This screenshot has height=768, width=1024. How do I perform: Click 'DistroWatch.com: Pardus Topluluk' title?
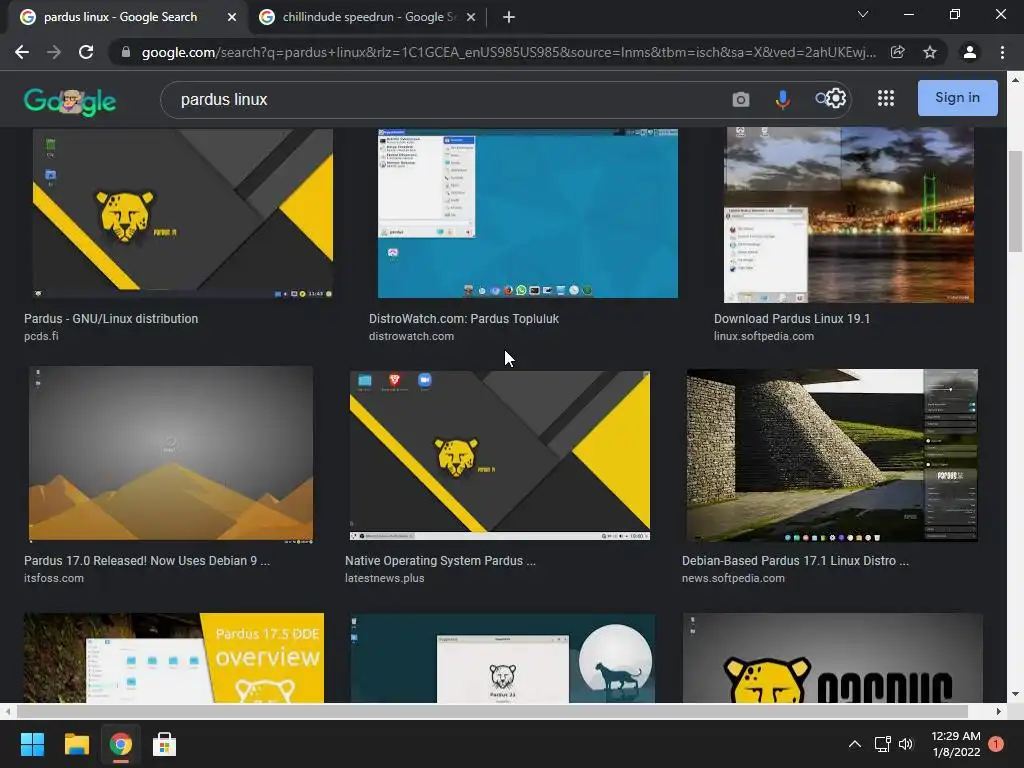click(x=464, y=319)
